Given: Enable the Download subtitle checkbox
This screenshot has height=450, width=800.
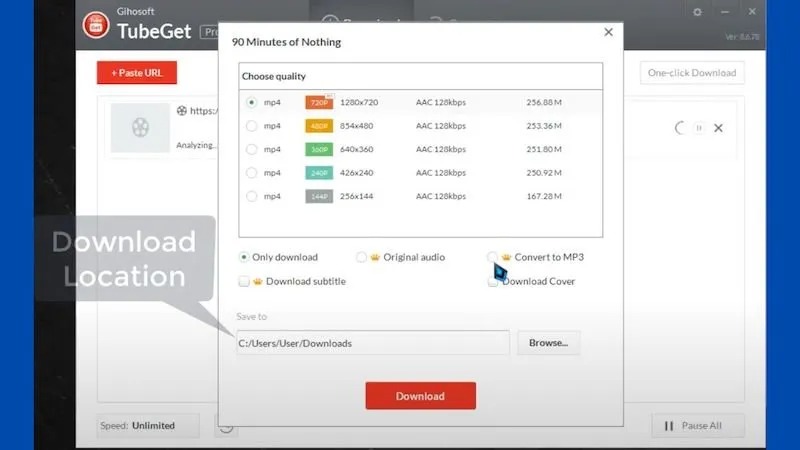Looking at the screenshot, I should [x=244, y=281].
